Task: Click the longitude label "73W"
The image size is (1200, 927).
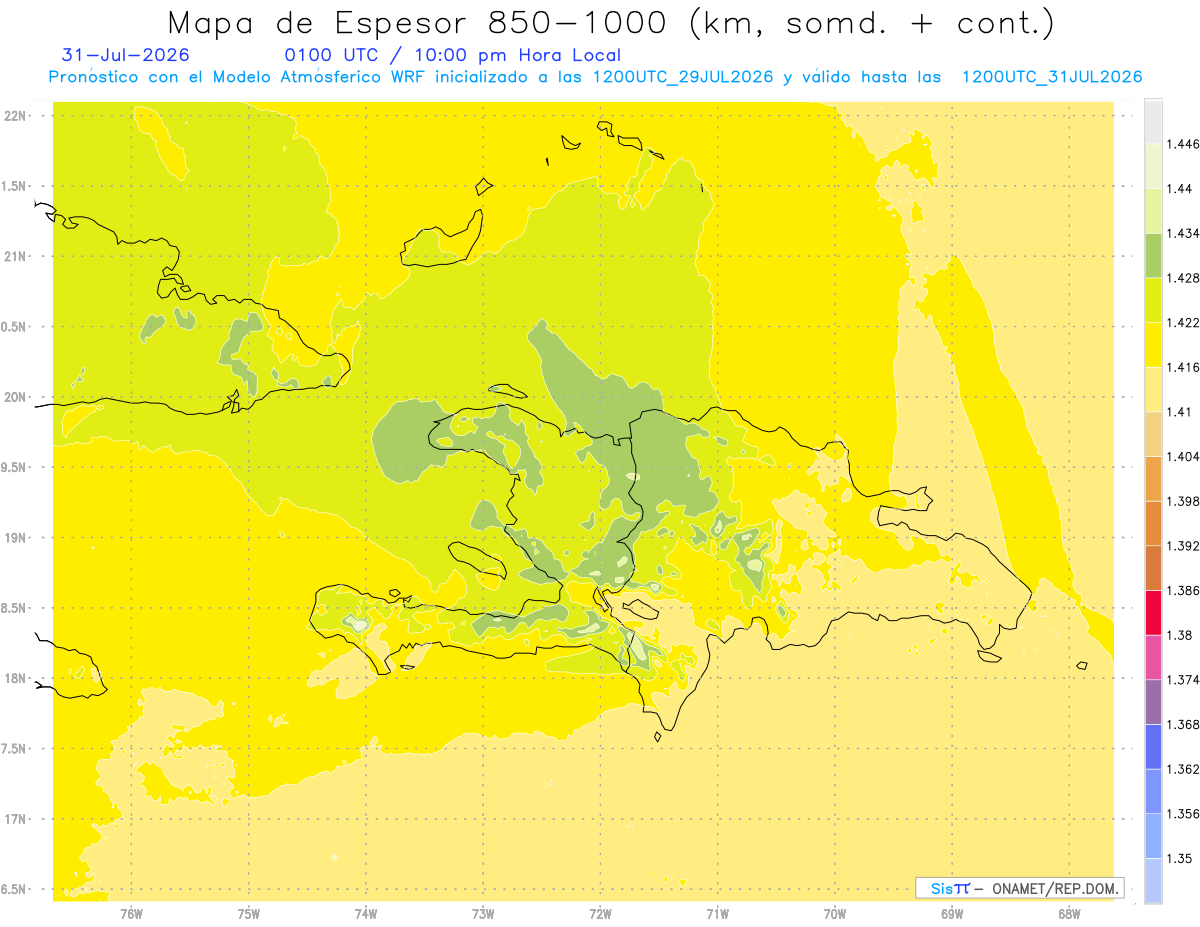Action: 483,913
